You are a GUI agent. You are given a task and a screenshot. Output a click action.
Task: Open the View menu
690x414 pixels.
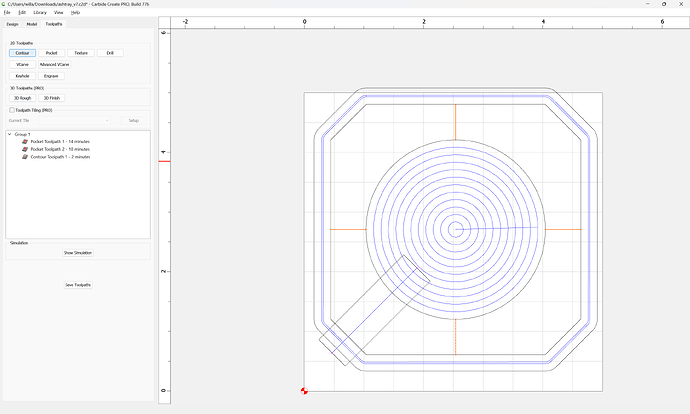[59, 12]
